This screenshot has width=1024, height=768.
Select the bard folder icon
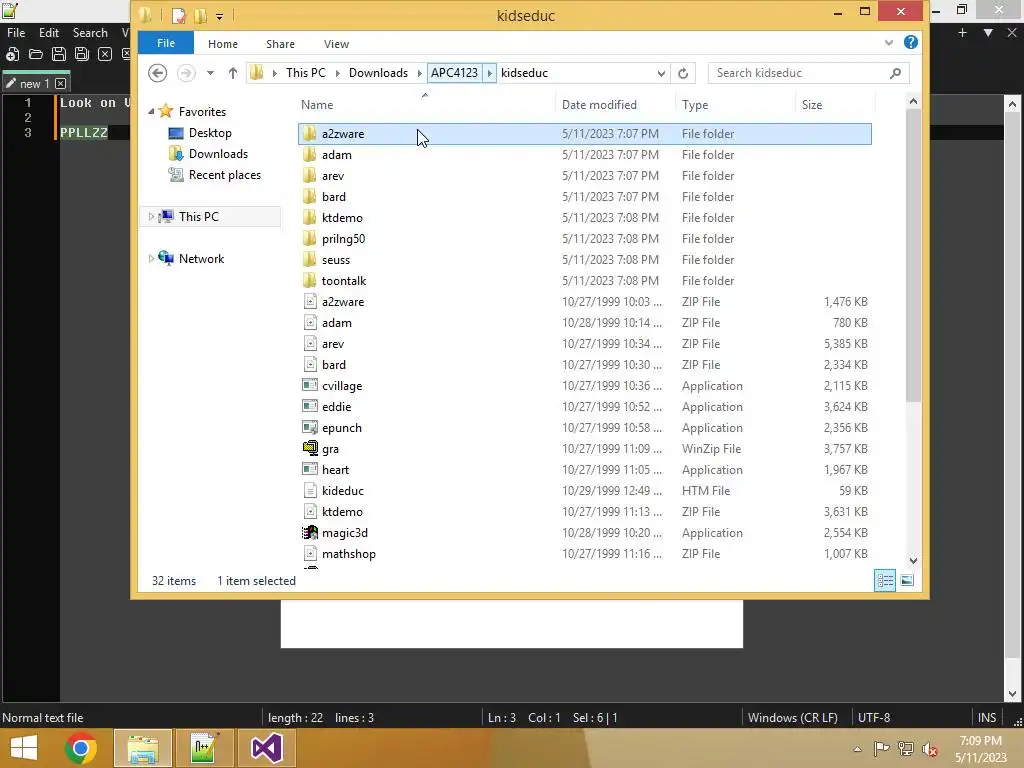tap(310, 197)
